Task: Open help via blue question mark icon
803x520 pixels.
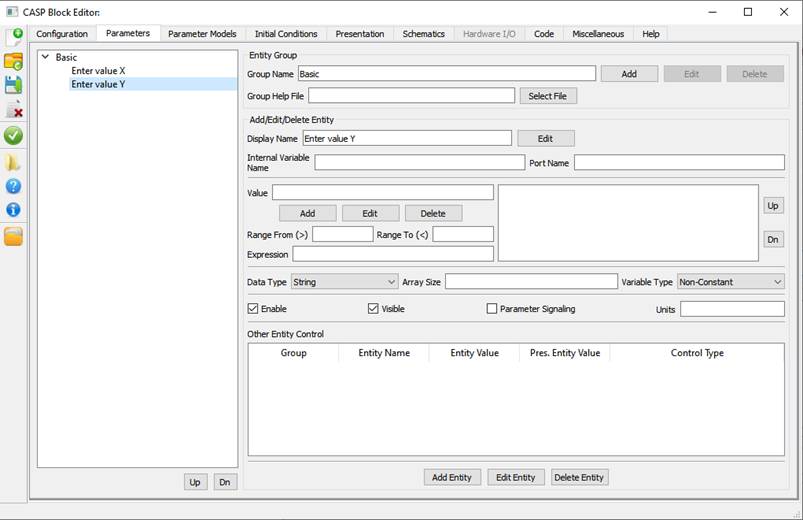Action: pos(14,186)
